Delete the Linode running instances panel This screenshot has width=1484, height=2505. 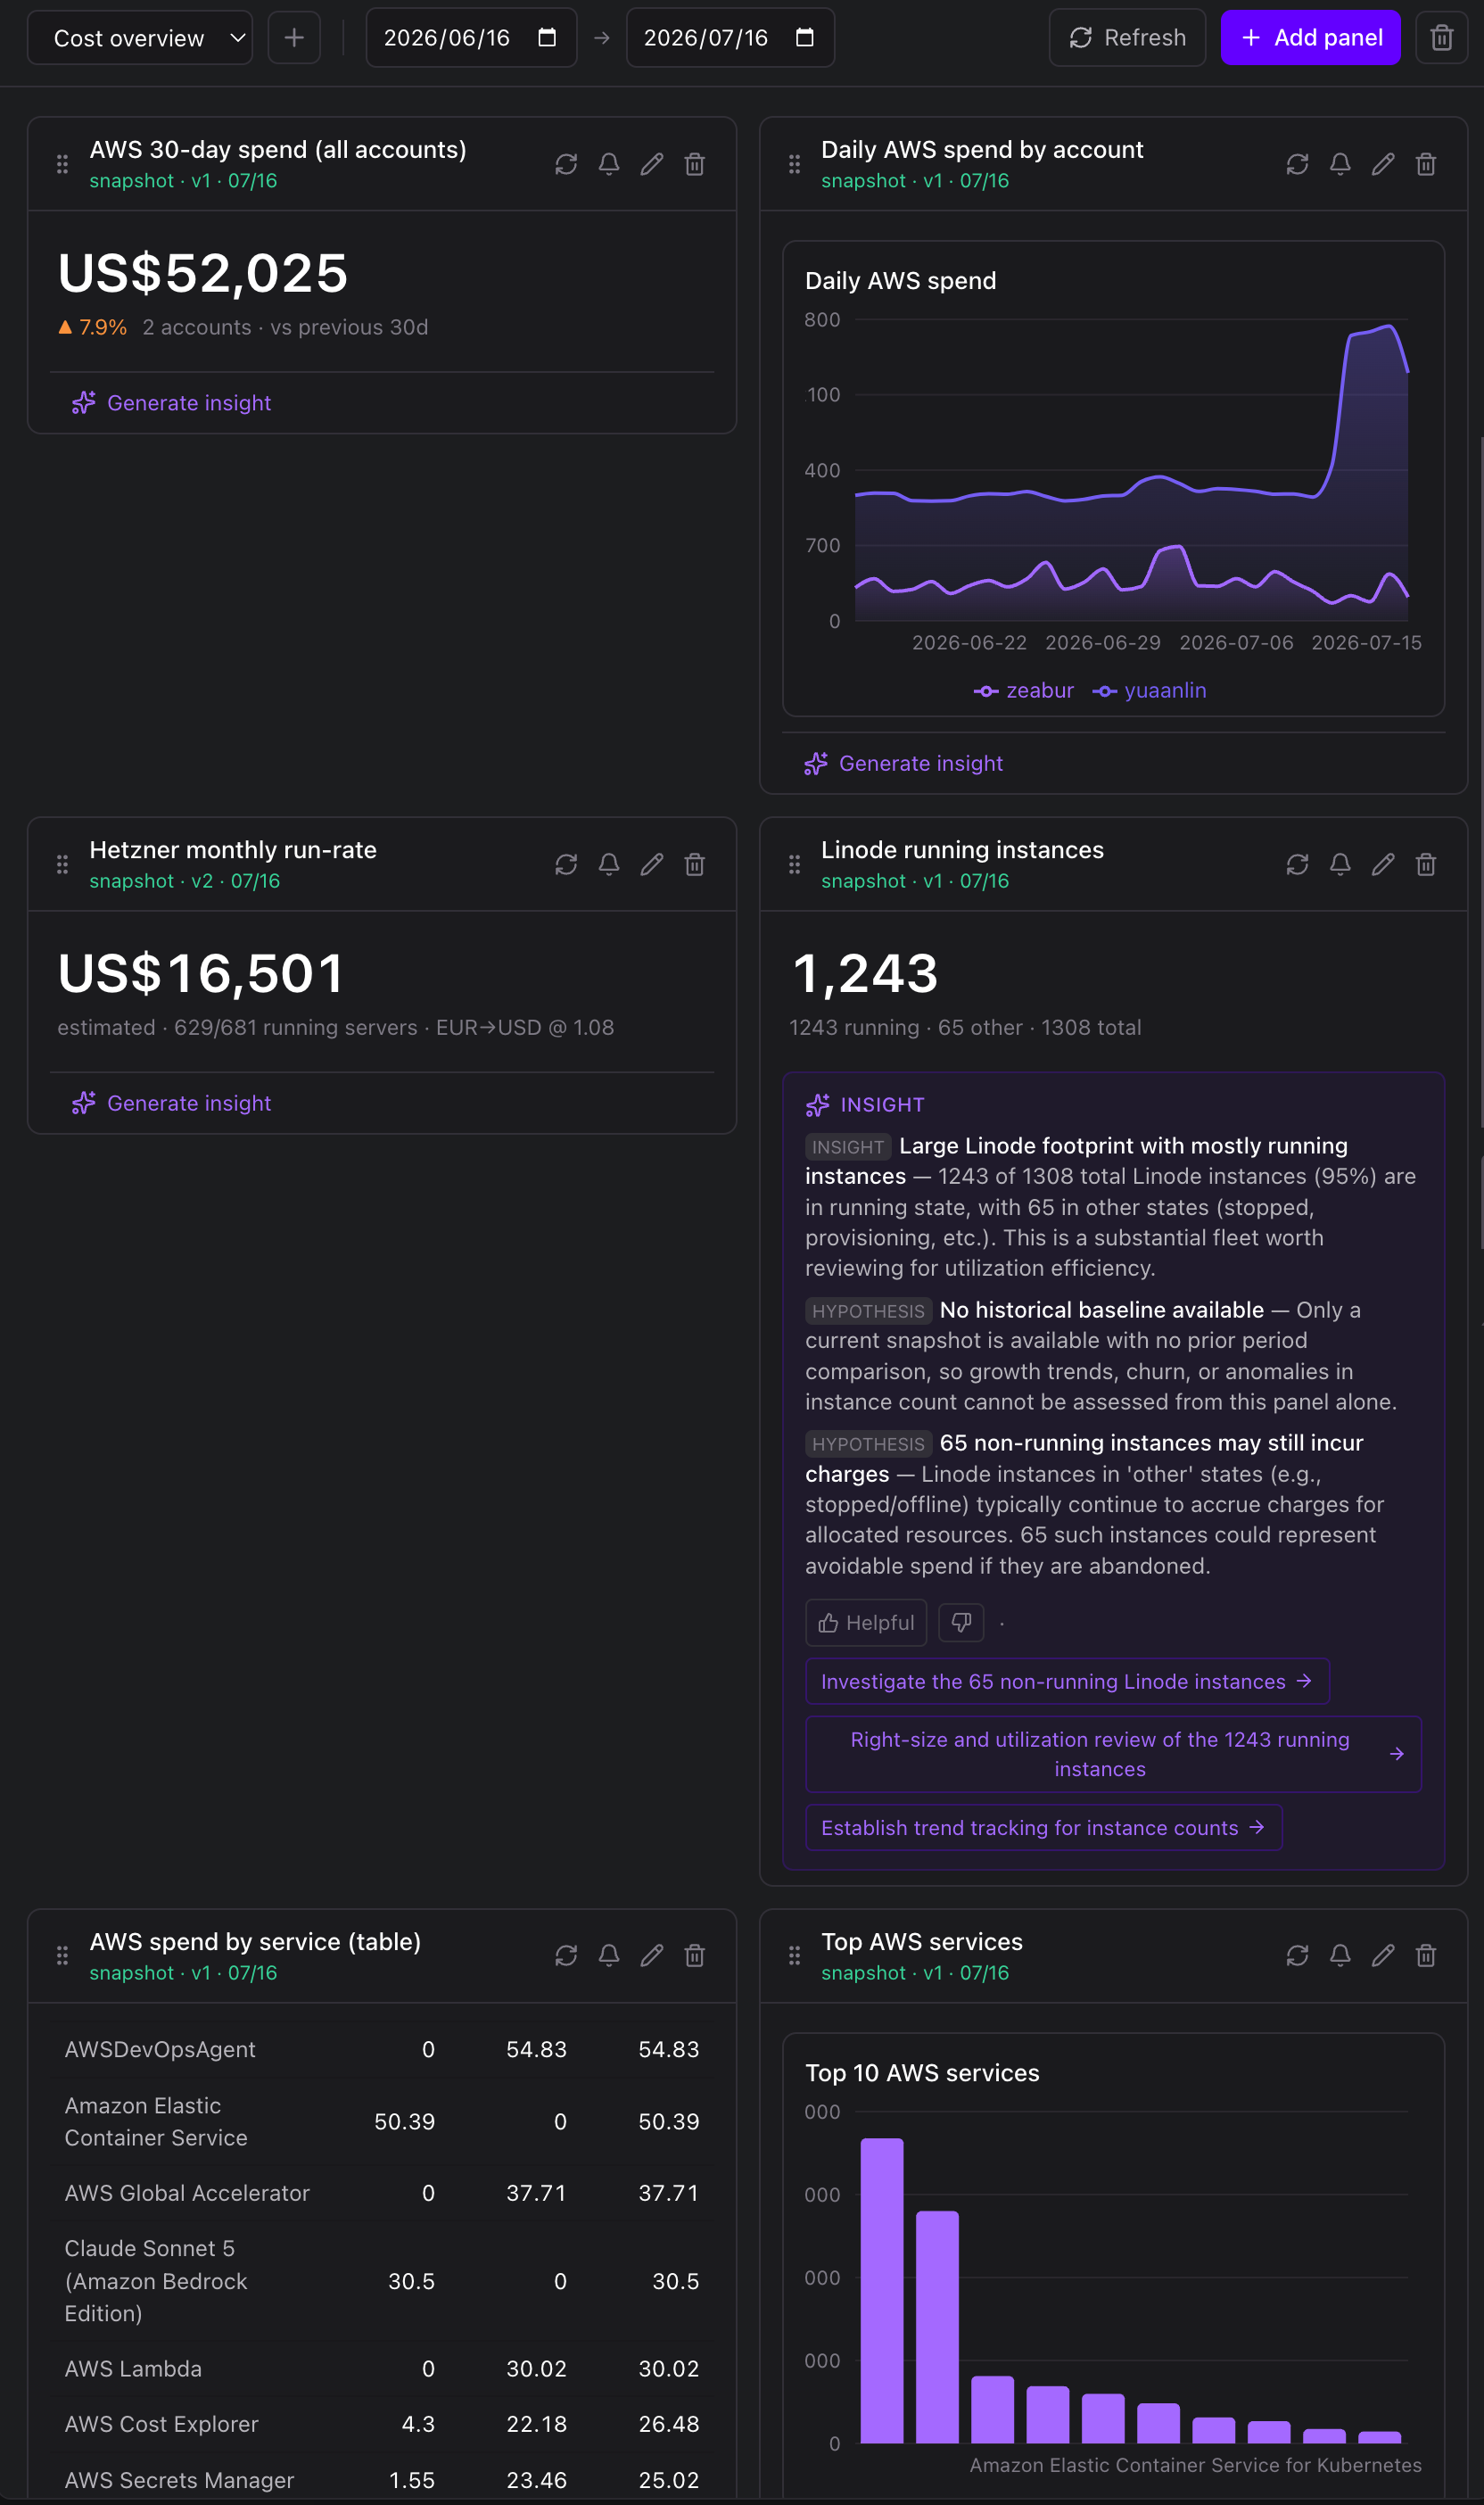(1426, 864)
